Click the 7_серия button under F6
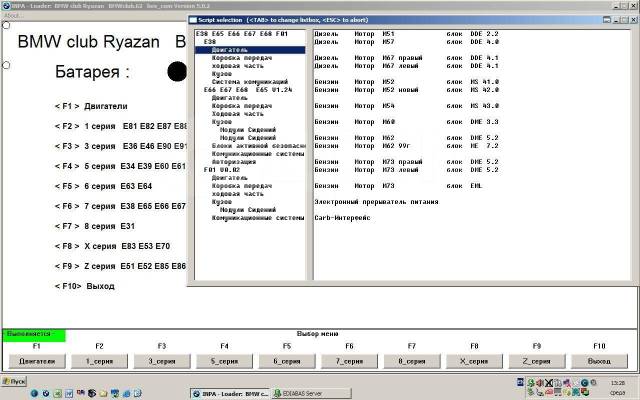640x400 pixels. click(349, 361)
